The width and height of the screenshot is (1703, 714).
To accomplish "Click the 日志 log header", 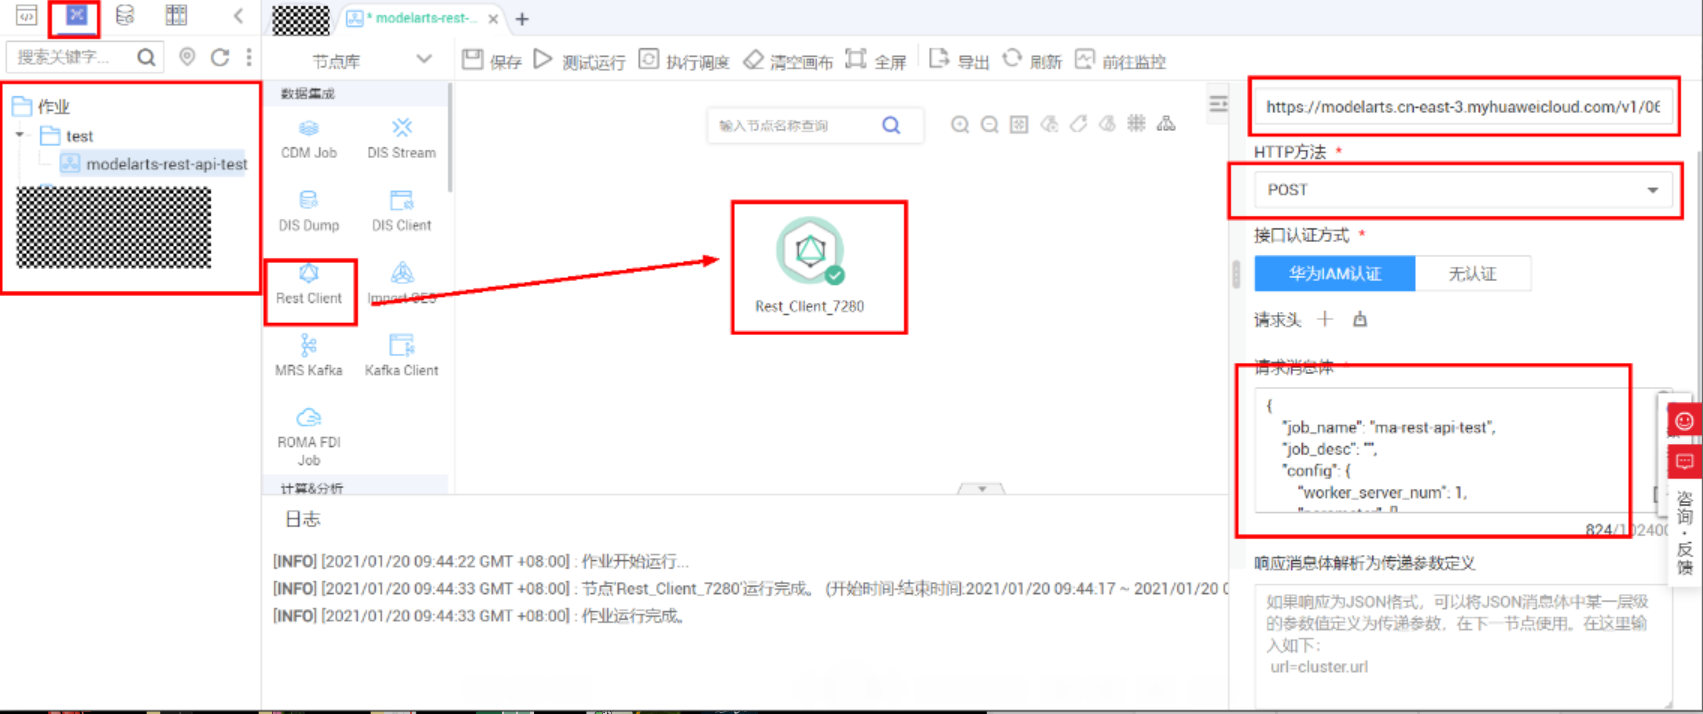I will (x=302, y=519).
